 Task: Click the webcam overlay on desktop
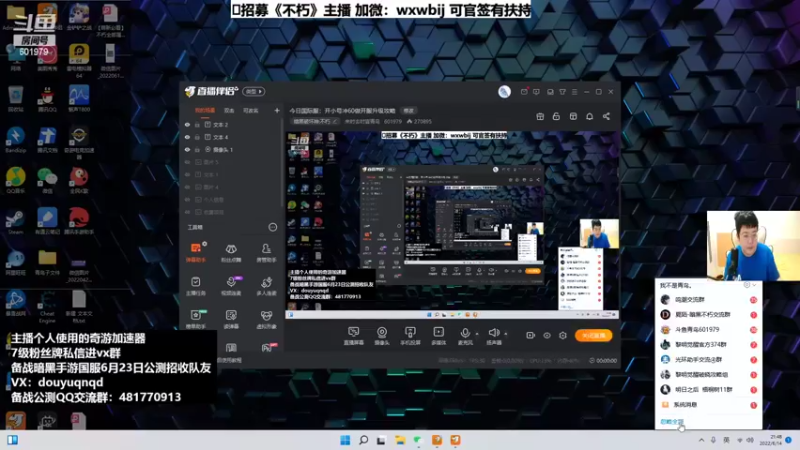pos(753,245)
